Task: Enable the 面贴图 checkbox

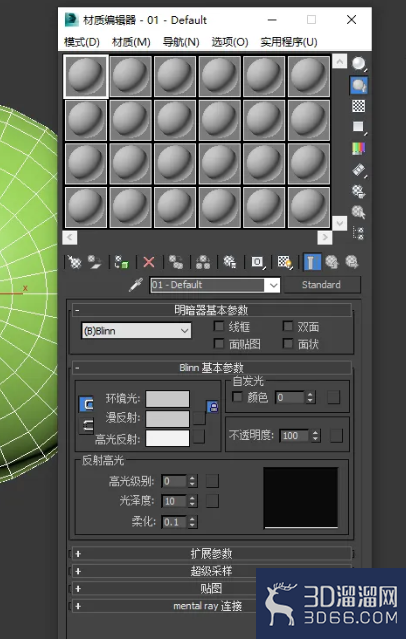Action: [219, 344]
